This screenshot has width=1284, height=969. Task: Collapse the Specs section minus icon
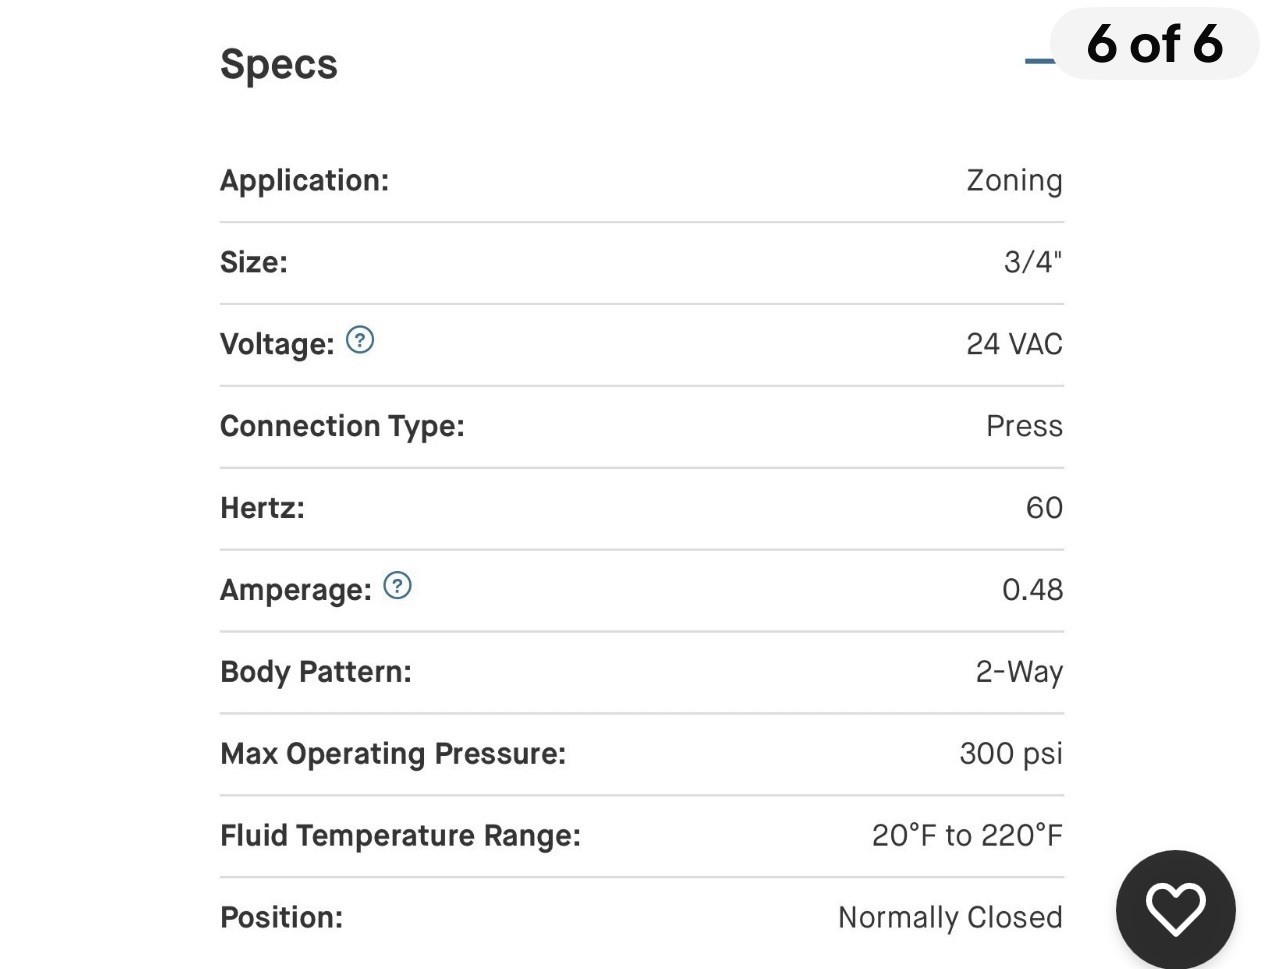coord(1040,61)
